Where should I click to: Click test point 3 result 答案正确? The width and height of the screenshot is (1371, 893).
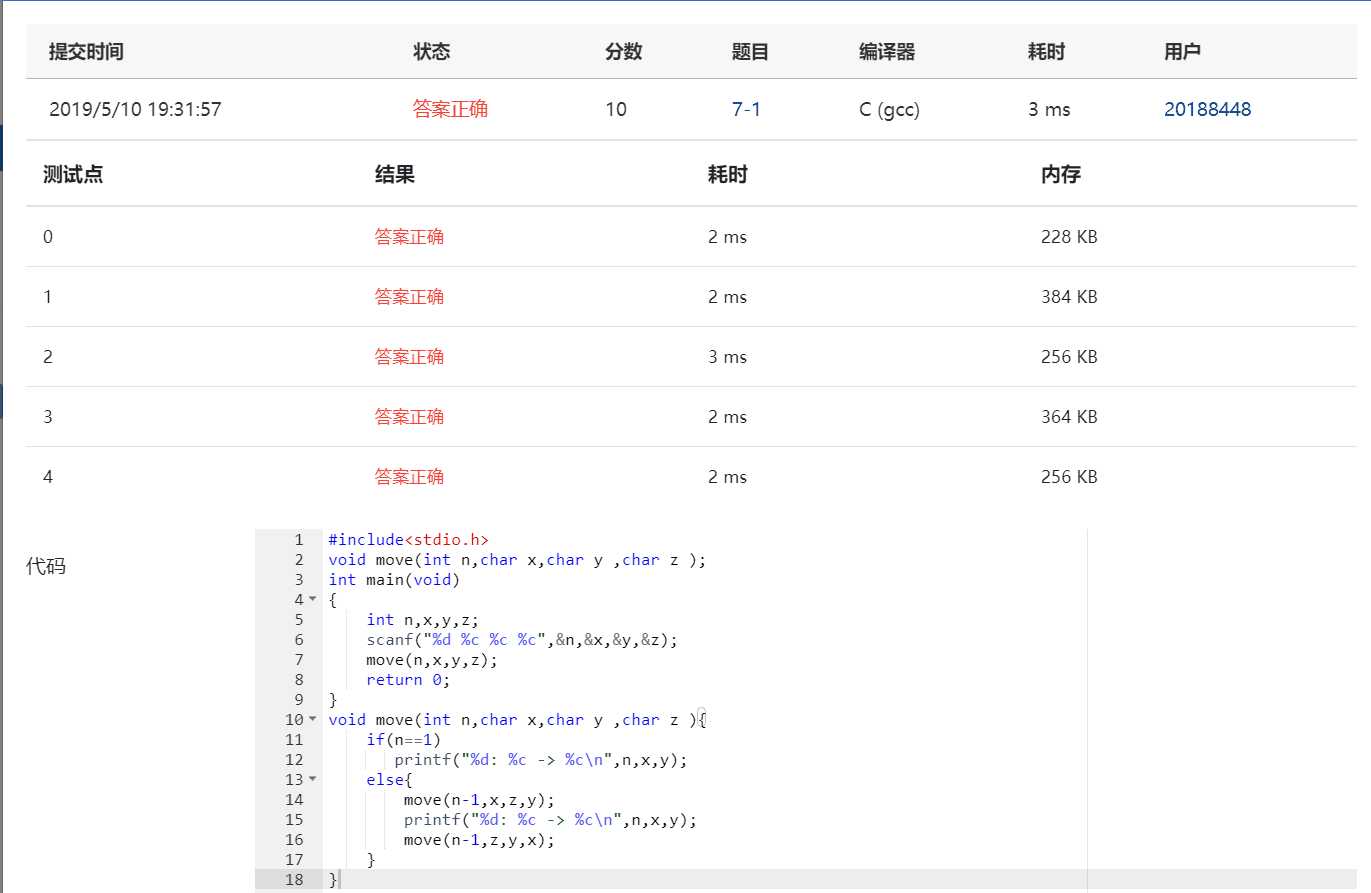[x=409, y=417]
